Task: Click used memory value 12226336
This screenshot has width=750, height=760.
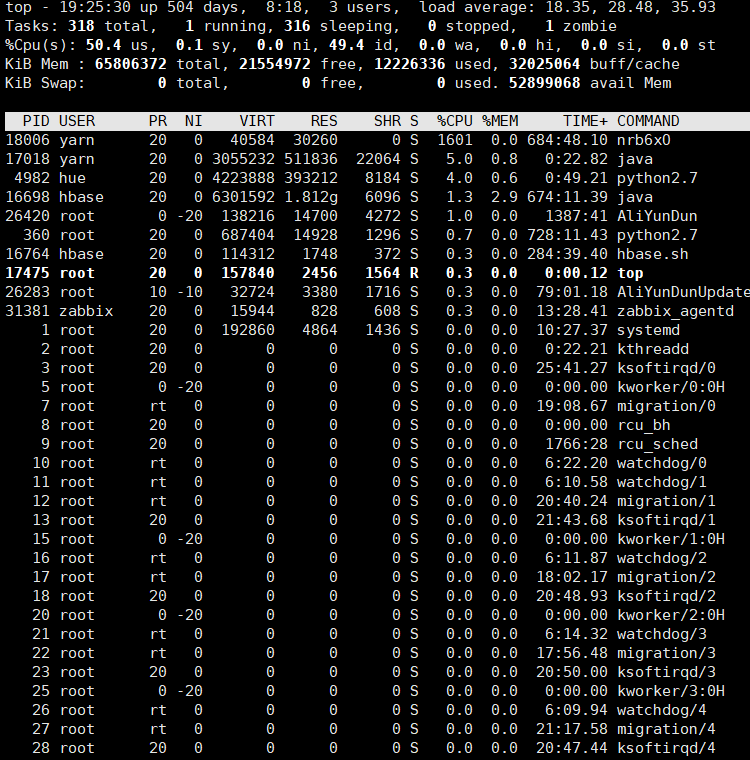Action: pyautogui.click(x=410, y=64)
